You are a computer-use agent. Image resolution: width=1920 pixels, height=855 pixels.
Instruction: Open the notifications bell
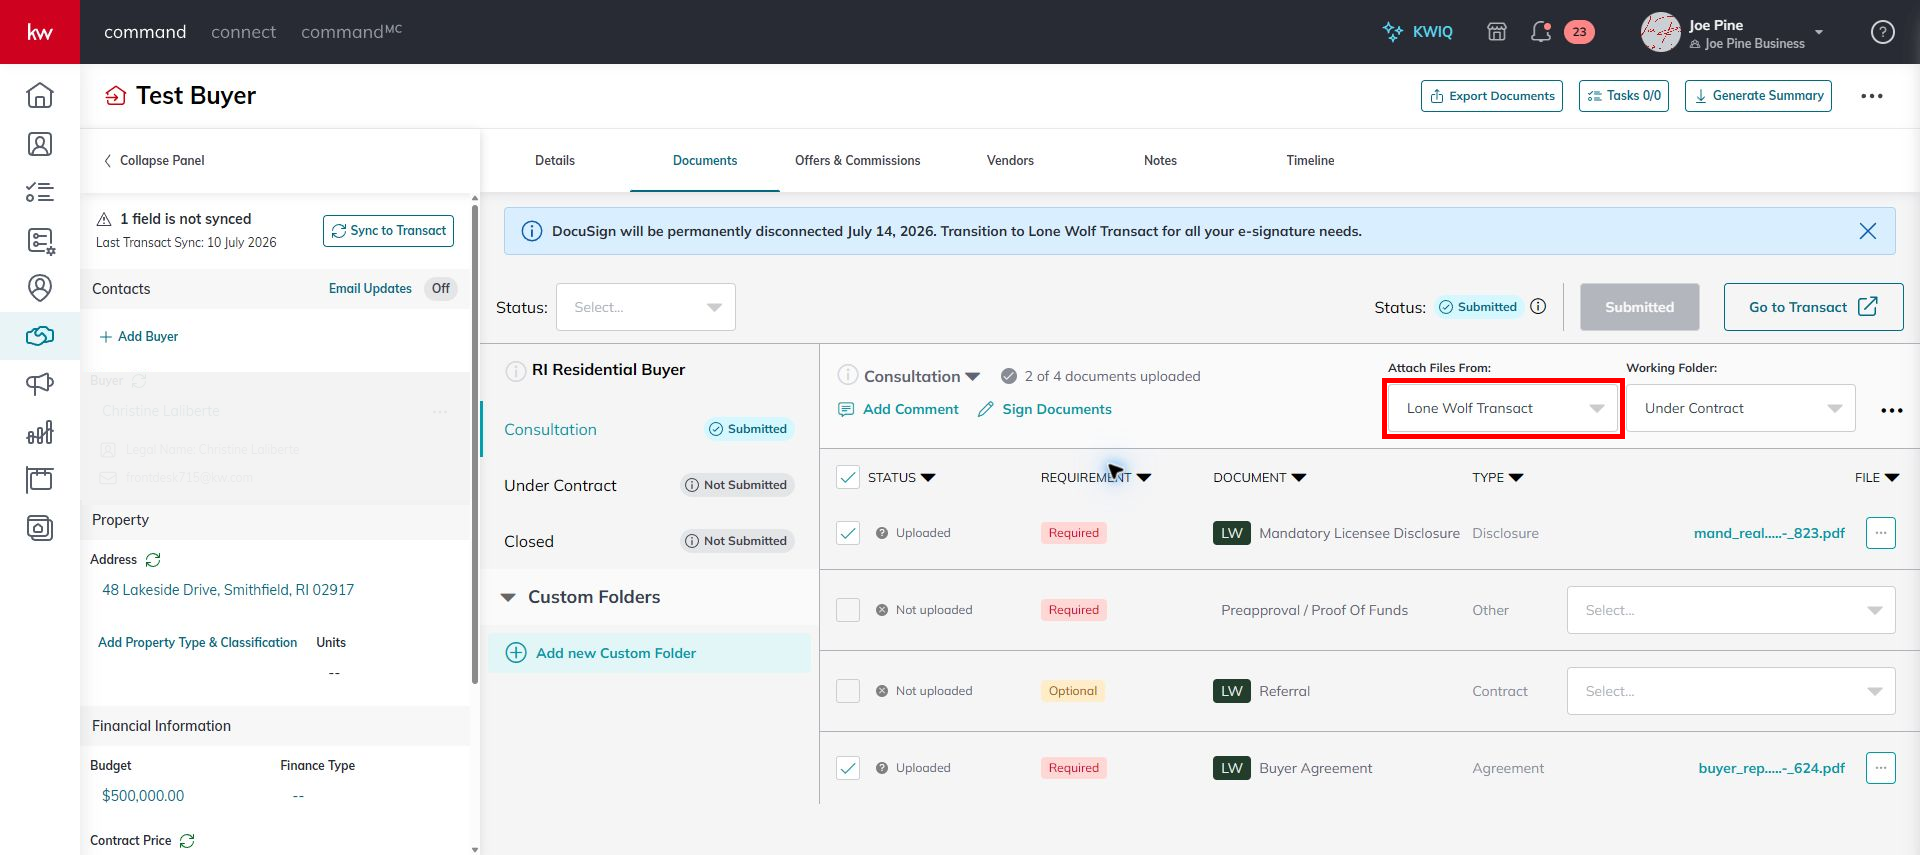pyautogui.click(x=1541, y=32)
